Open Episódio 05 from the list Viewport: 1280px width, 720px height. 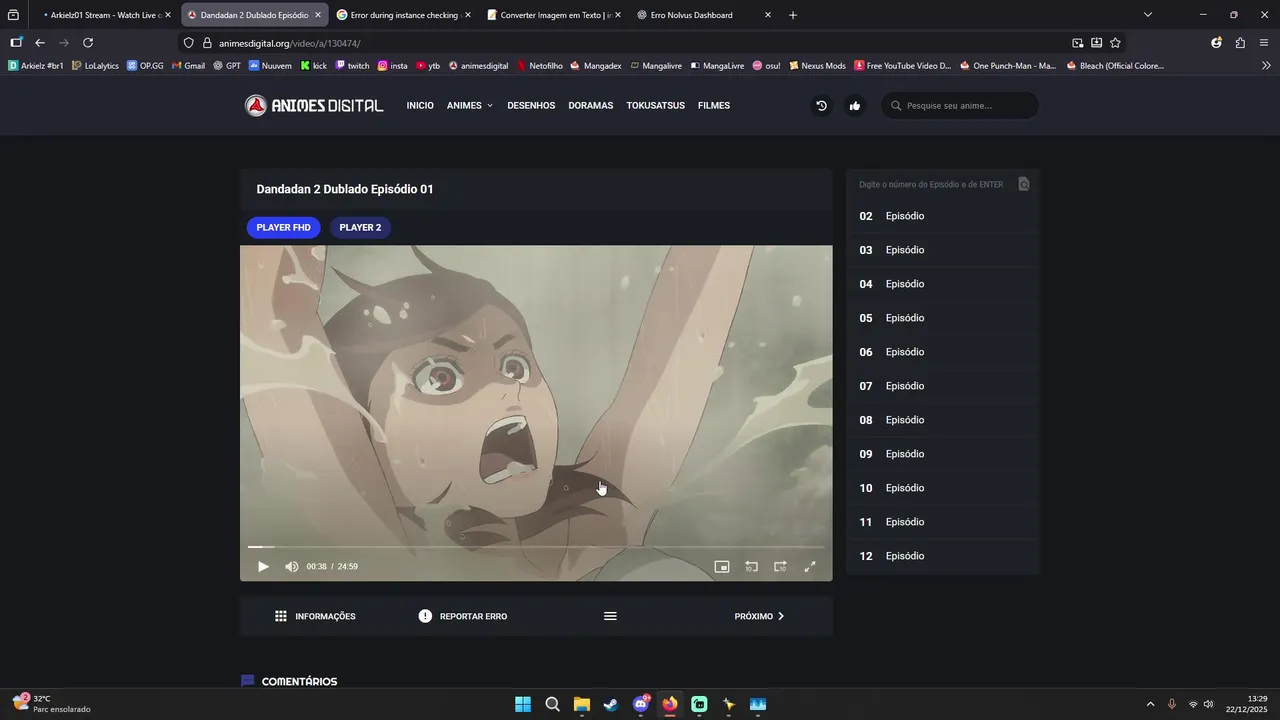[943, 318]
